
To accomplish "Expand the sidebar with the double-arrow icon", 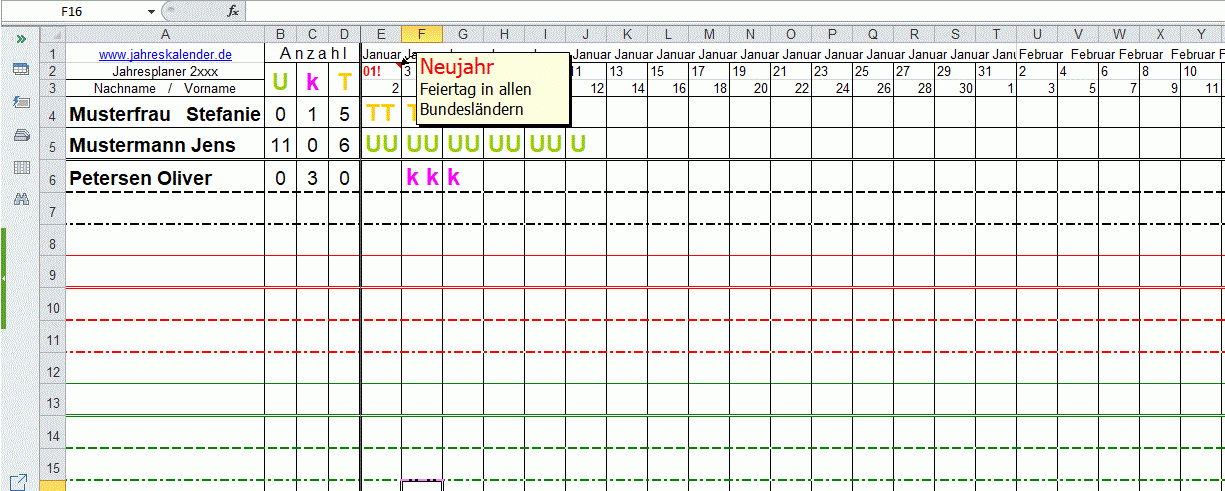I will pyautogui.click(x=21, y=38).
